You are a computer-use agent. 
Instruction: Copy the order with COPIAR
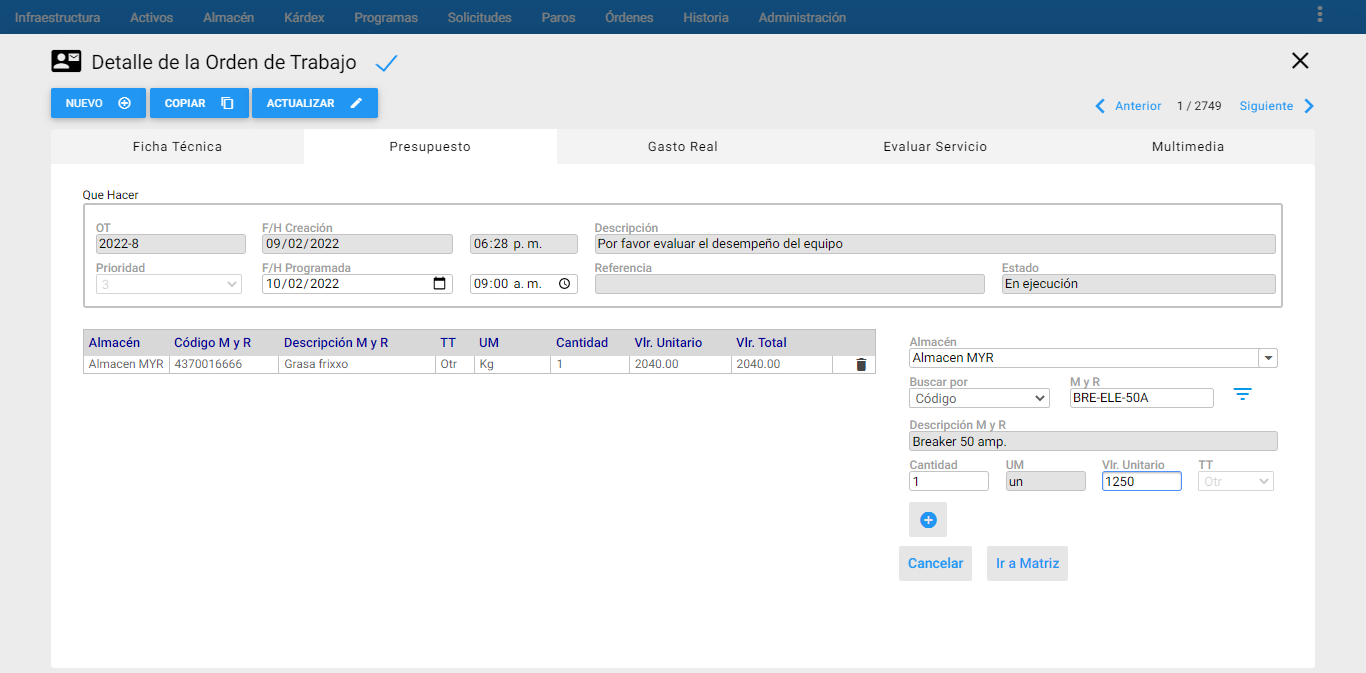[x=199, y=103]
